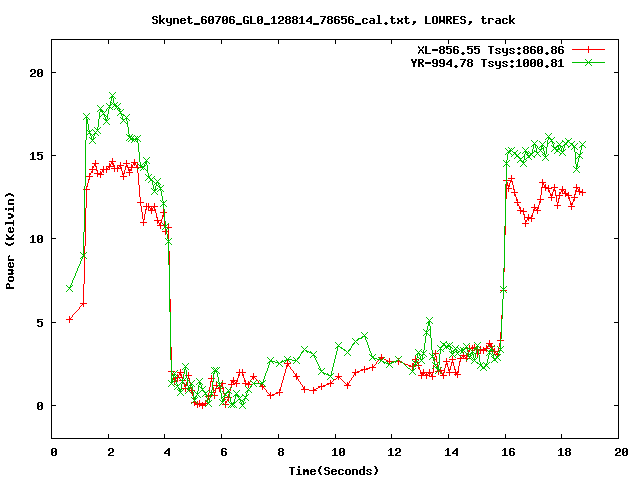Screen dimensions: 640x480
Task: Click x-axis tick label 14
Action: pyautogui.click(x=451, y=452)
